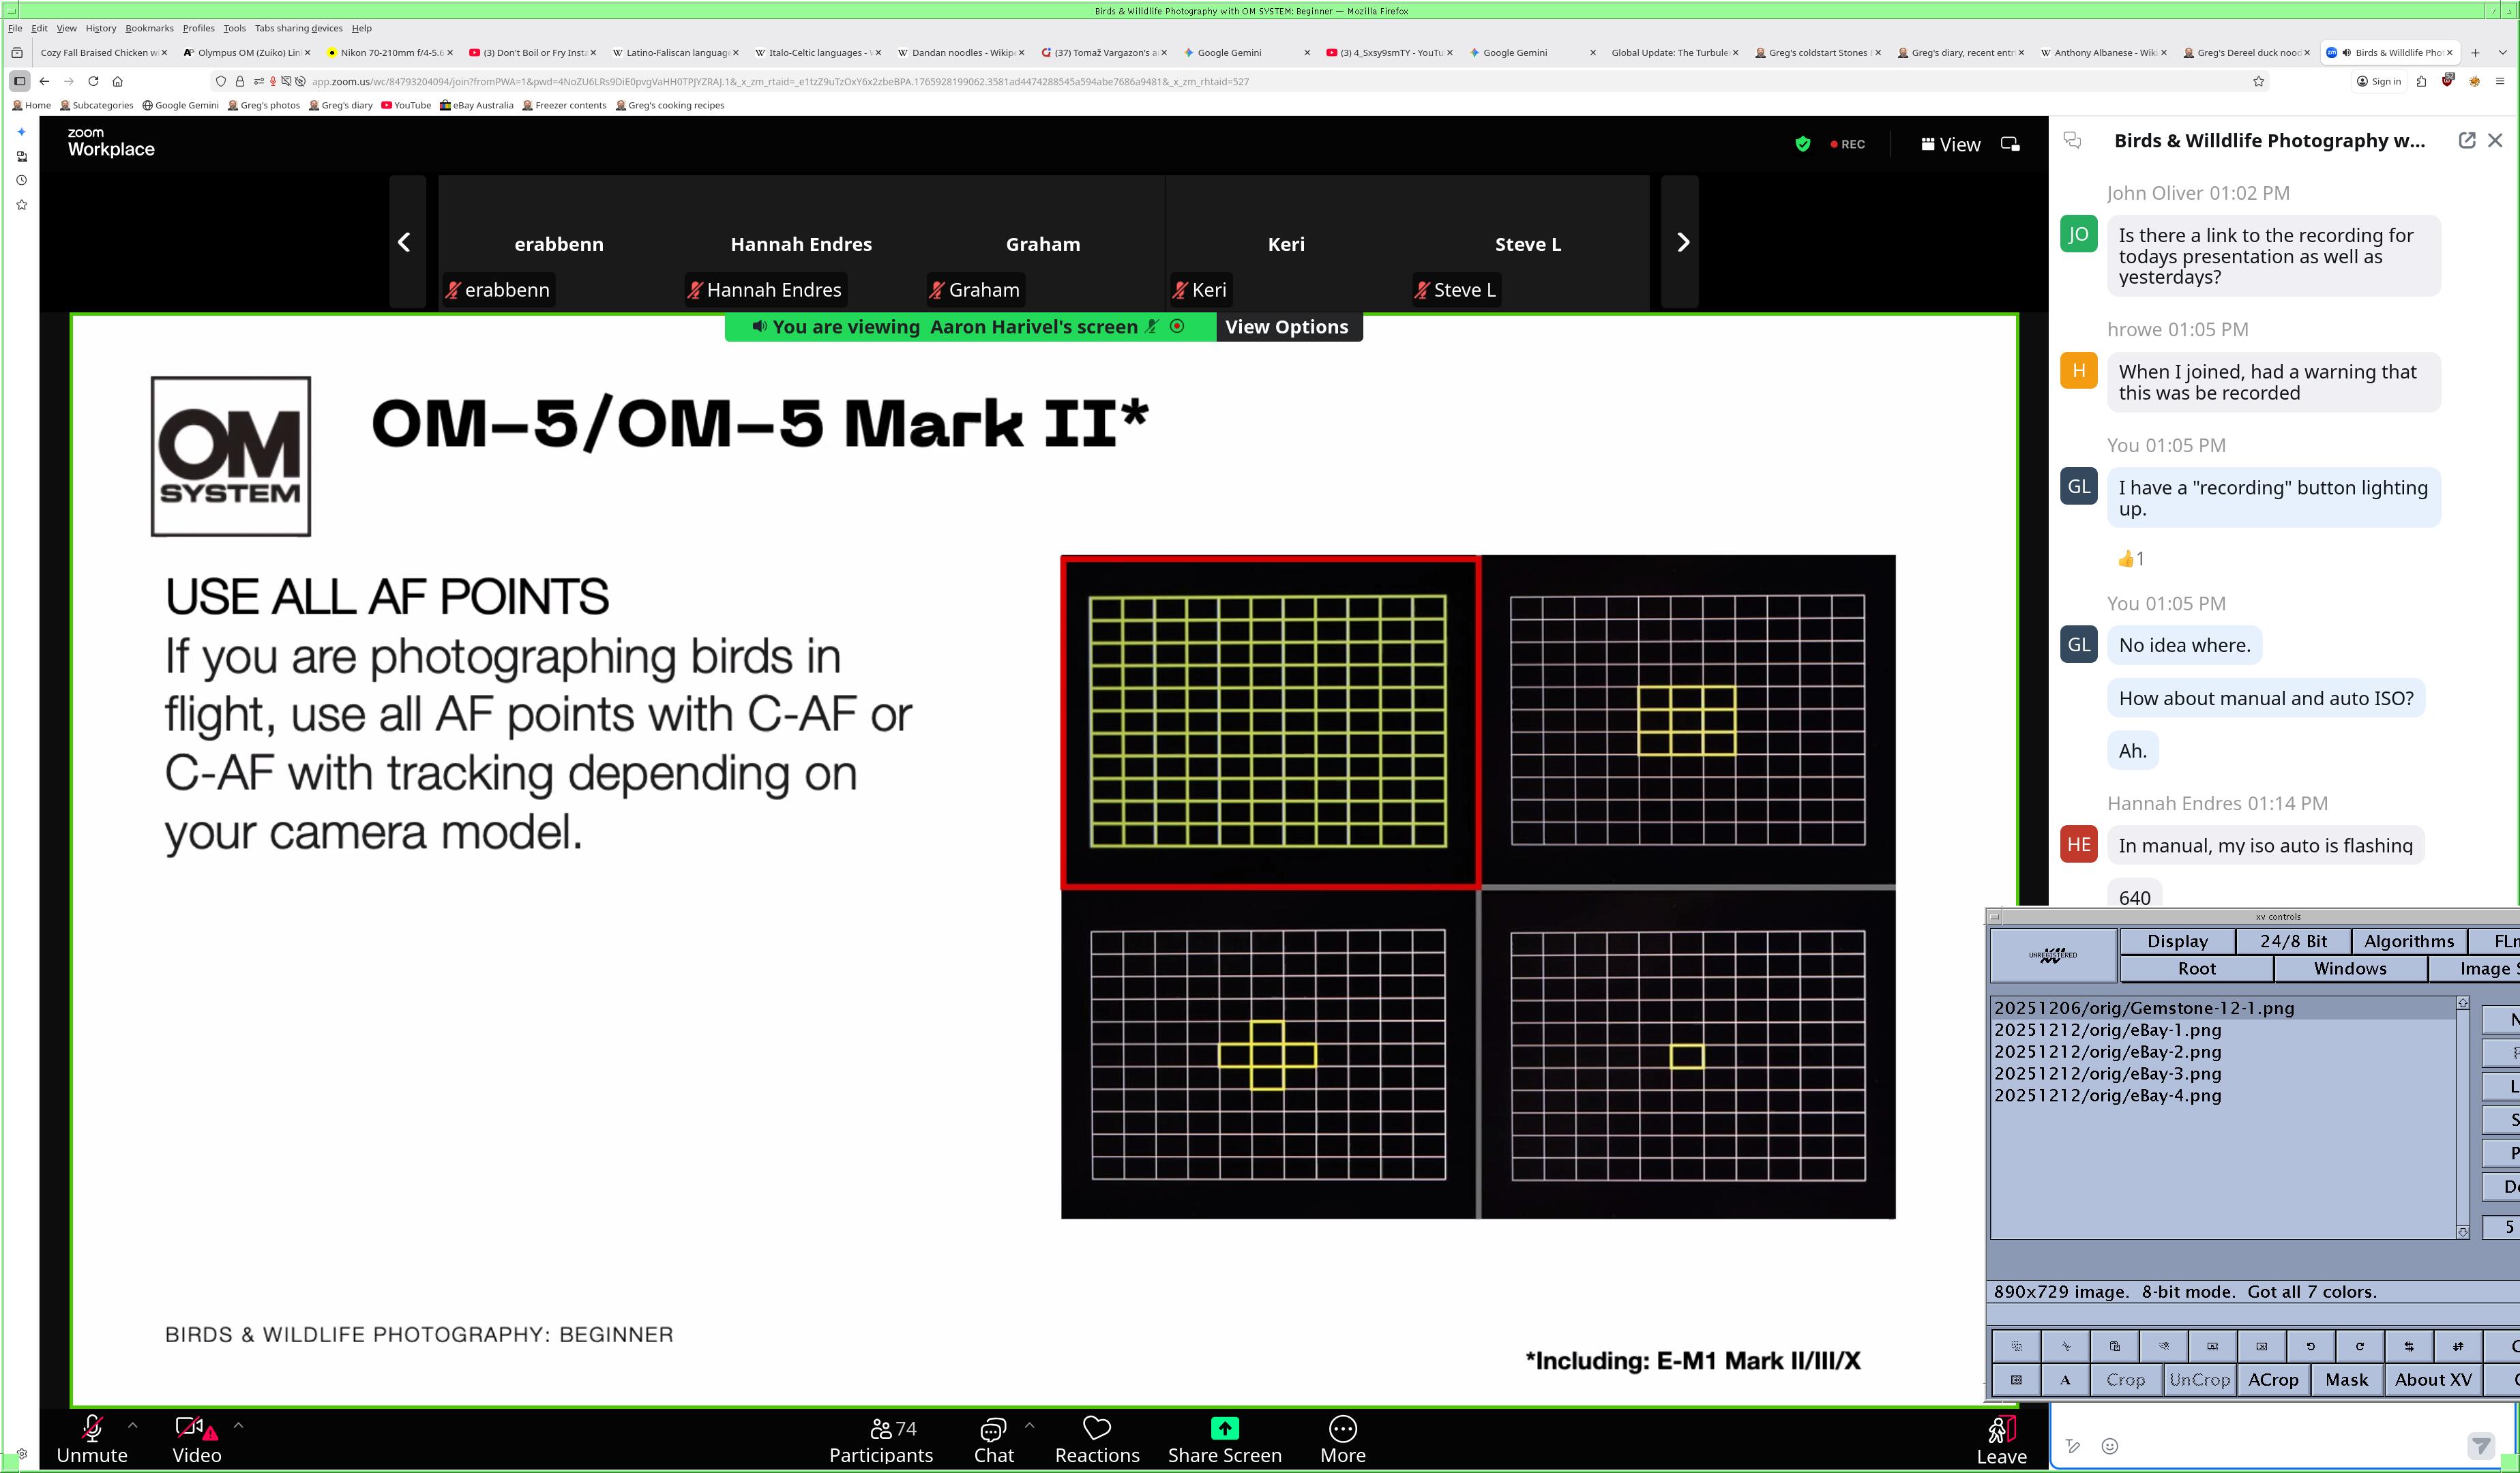Open the emoji picker in chat input
Viewport: 2520px width, 1473px height.
2110,1446
